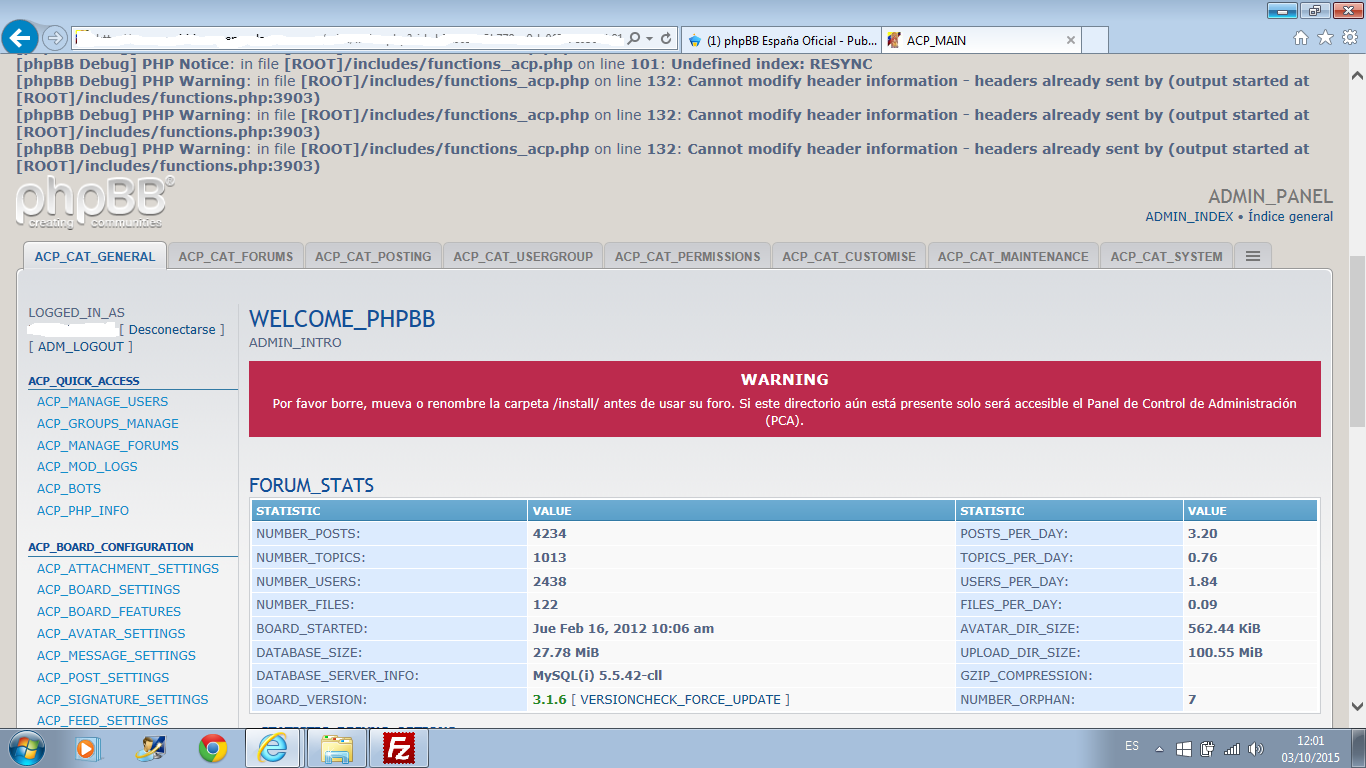
Task: Open ACP_MANAGE_USERS in quick access
Action: (x=102, y=402)
